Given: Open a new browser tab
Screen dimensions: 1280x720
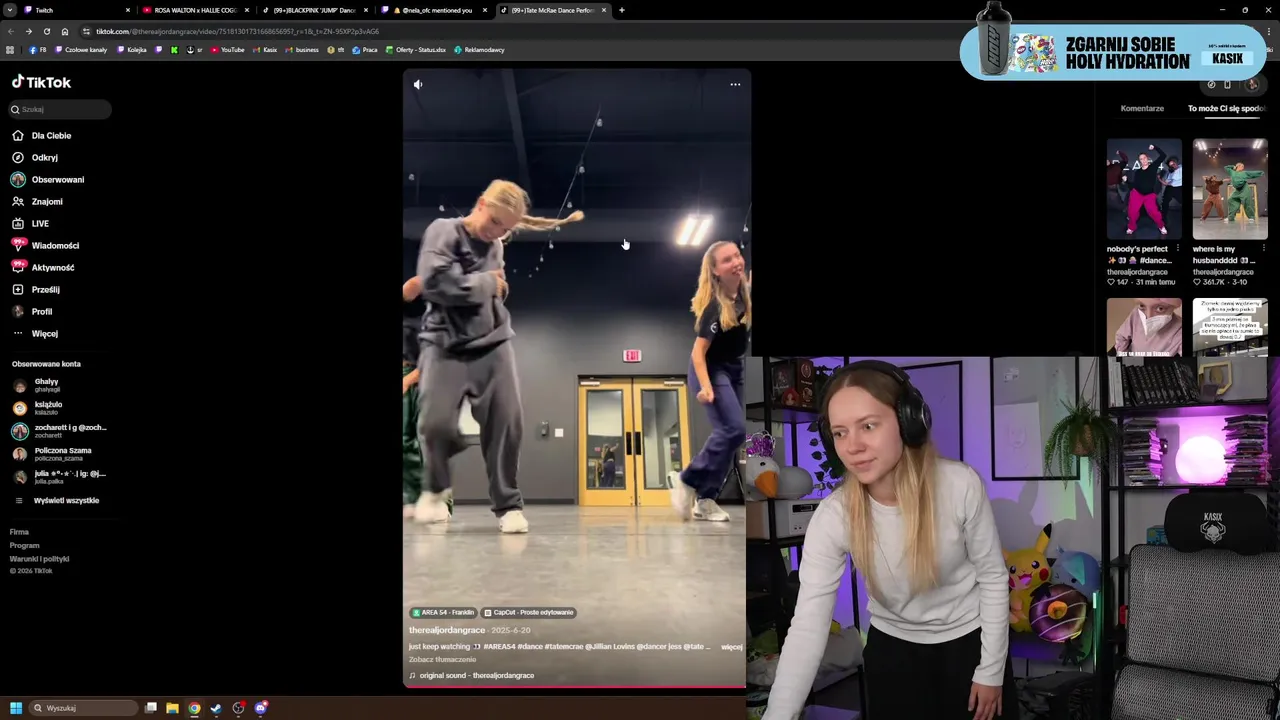Looking at the screenshot, I should click(622, 10).
